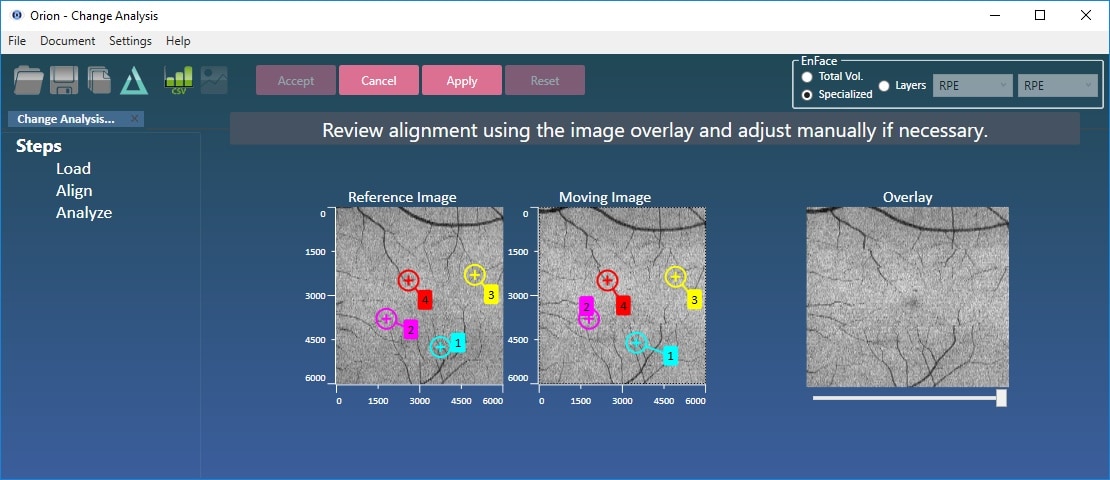The height and width of the screenshot is (480, 1110).
Task: Click the copy documents icon
Action: 99,80
